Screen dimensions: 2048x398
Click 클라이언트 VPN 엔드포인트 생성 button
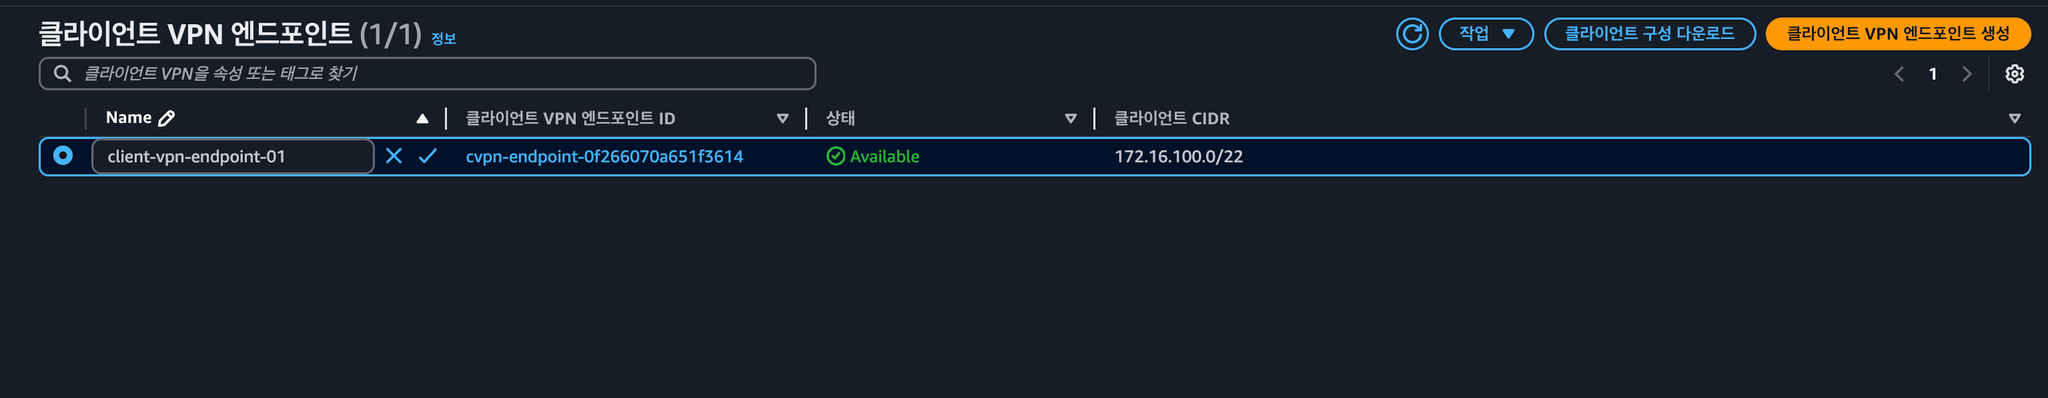(x=1898, y=34)
